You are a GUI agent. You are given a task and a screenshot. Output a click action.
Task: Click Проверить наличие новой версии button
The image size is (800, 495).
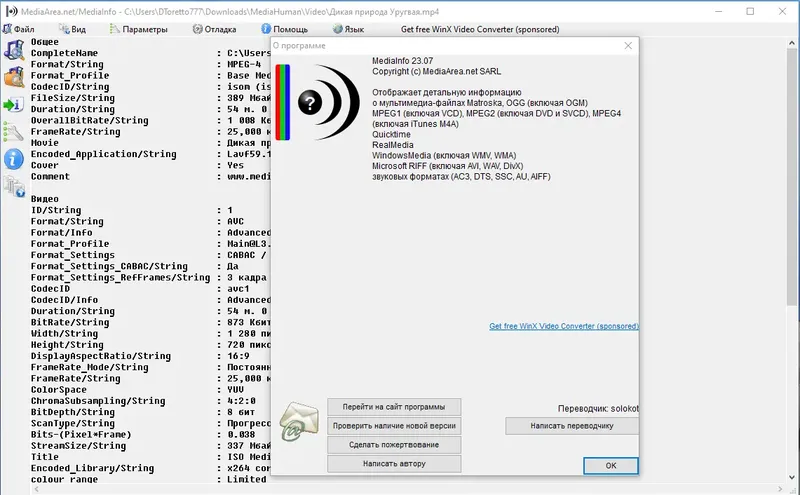394,426
